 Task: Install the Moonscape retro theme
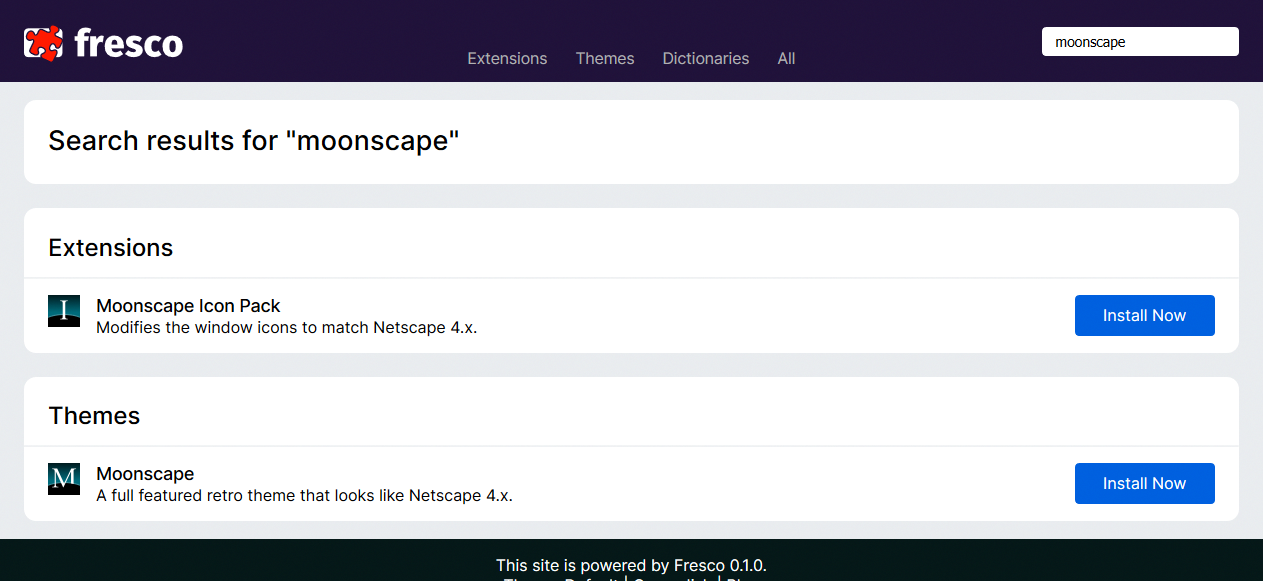[1144, 483]
